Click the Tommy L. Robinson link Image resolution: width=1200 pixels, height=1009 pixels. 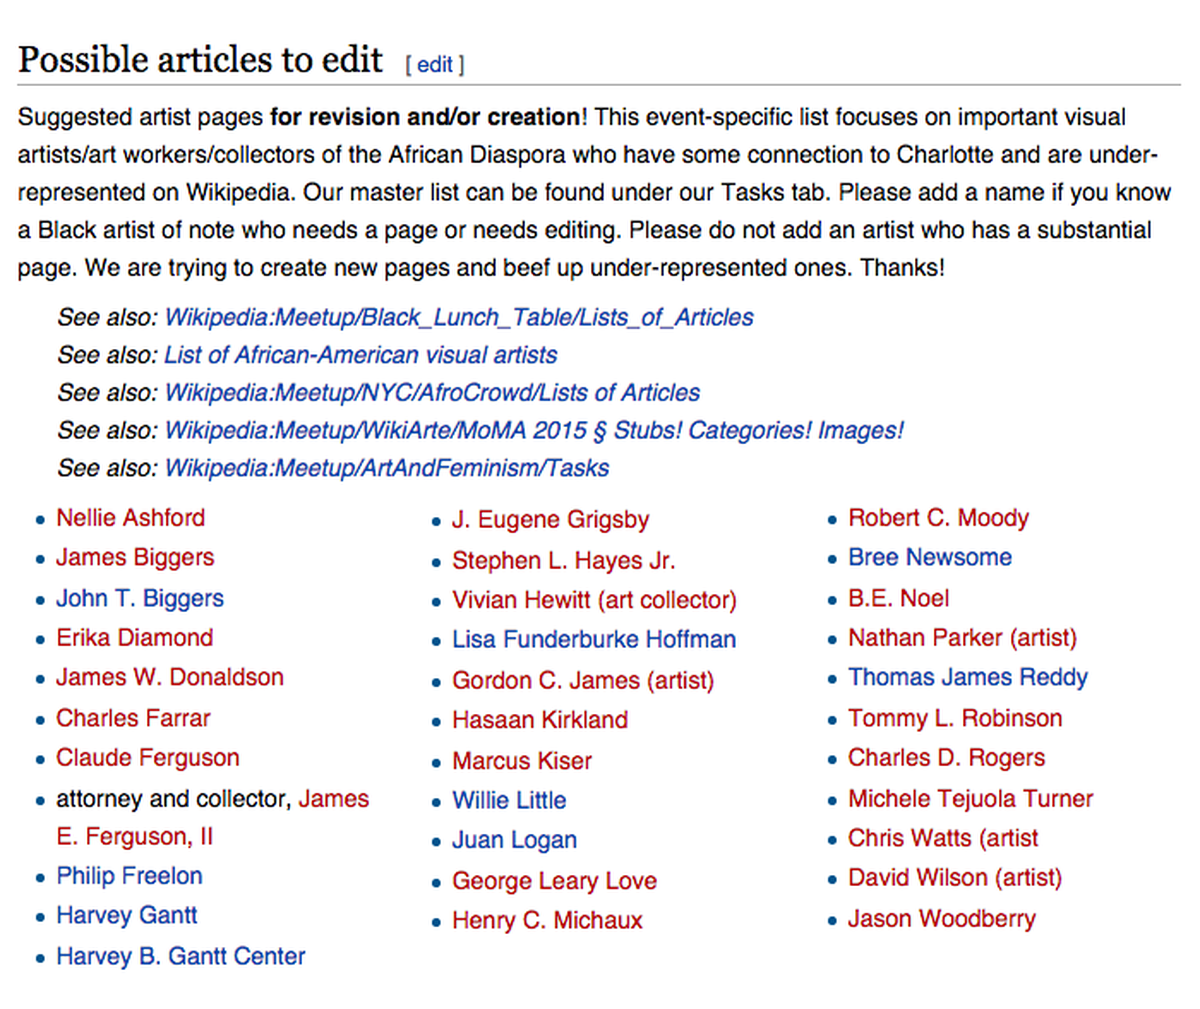click(x=955, y=718)
